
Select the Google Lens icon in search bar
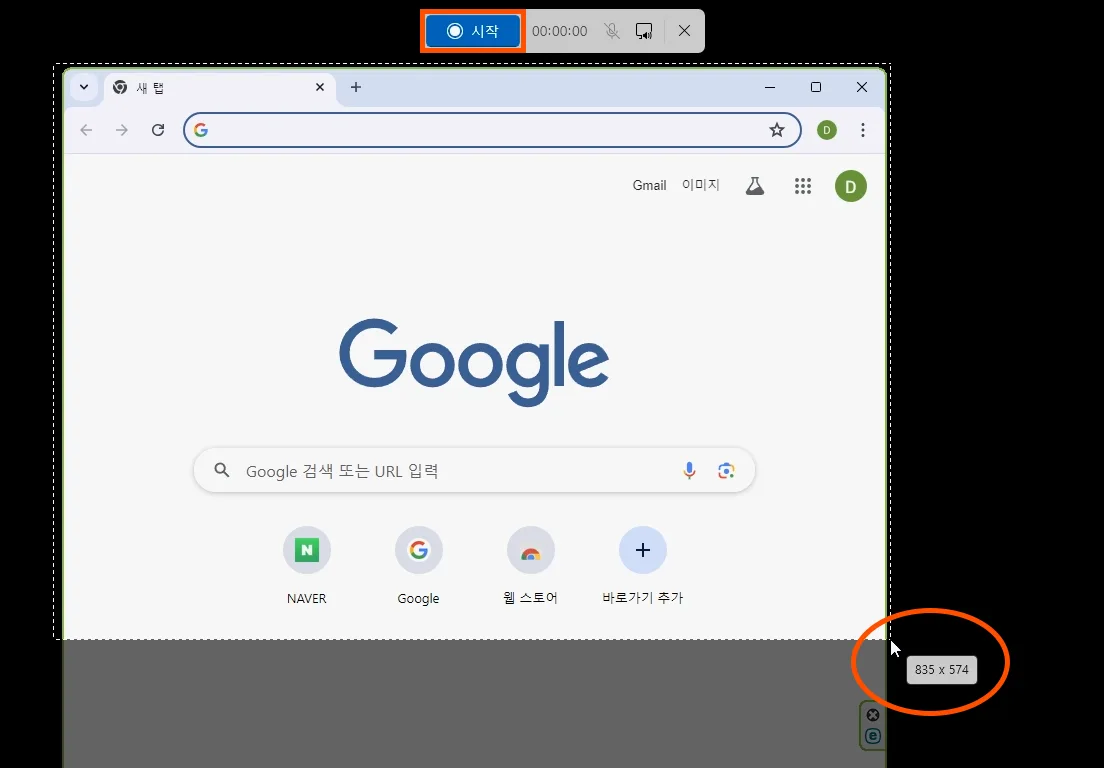(726, 470)
